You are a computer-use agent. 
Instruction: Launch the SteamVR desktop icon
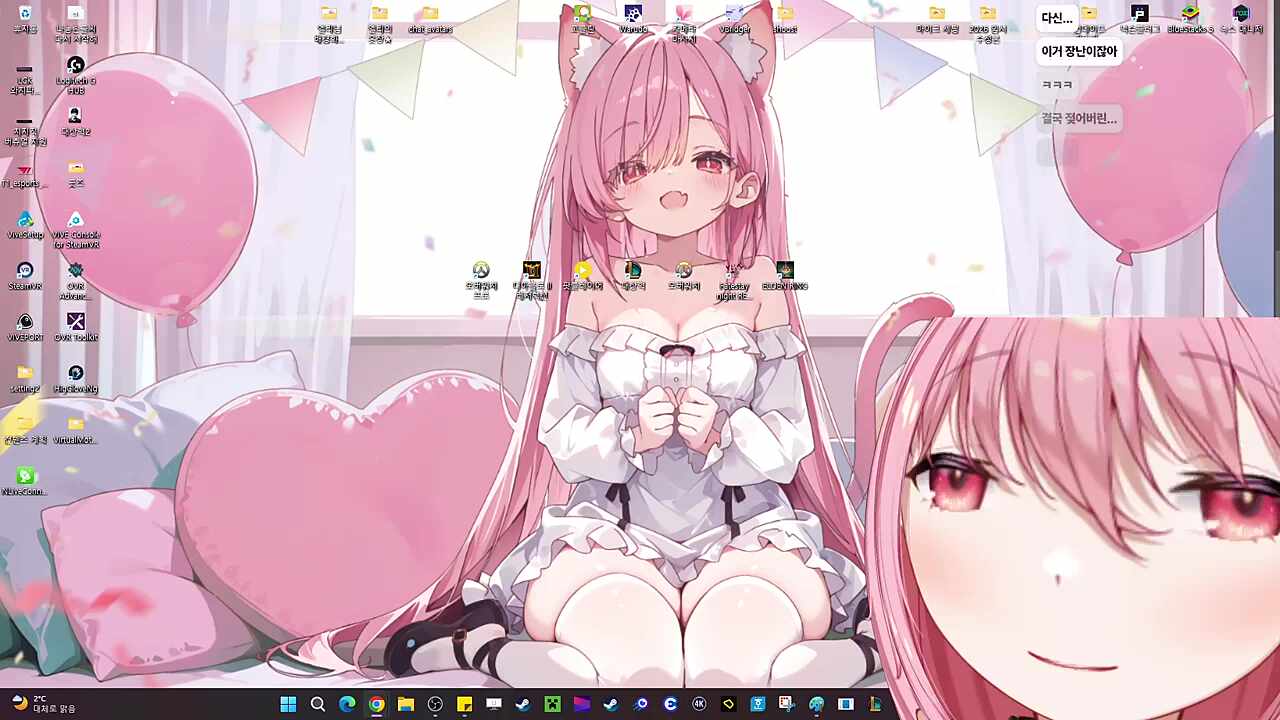click(25, 271)
